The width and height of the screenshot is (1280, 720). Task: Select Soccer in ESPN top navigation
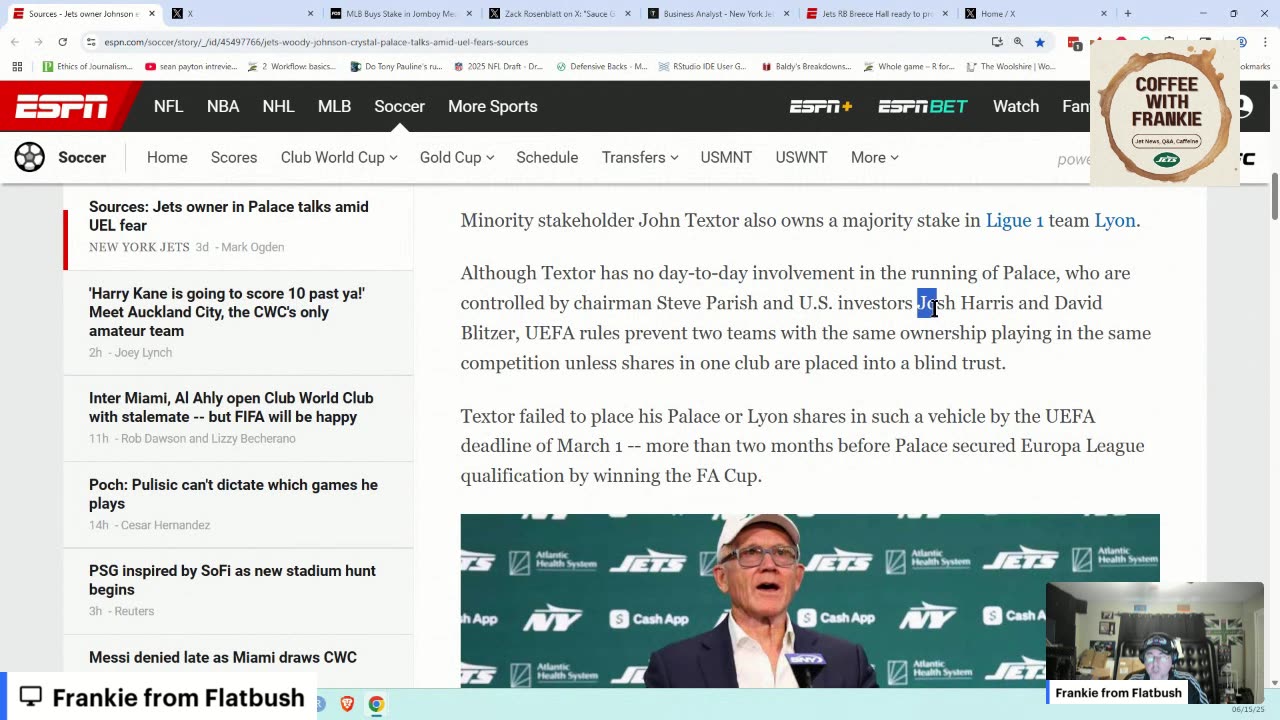(399, 106)
